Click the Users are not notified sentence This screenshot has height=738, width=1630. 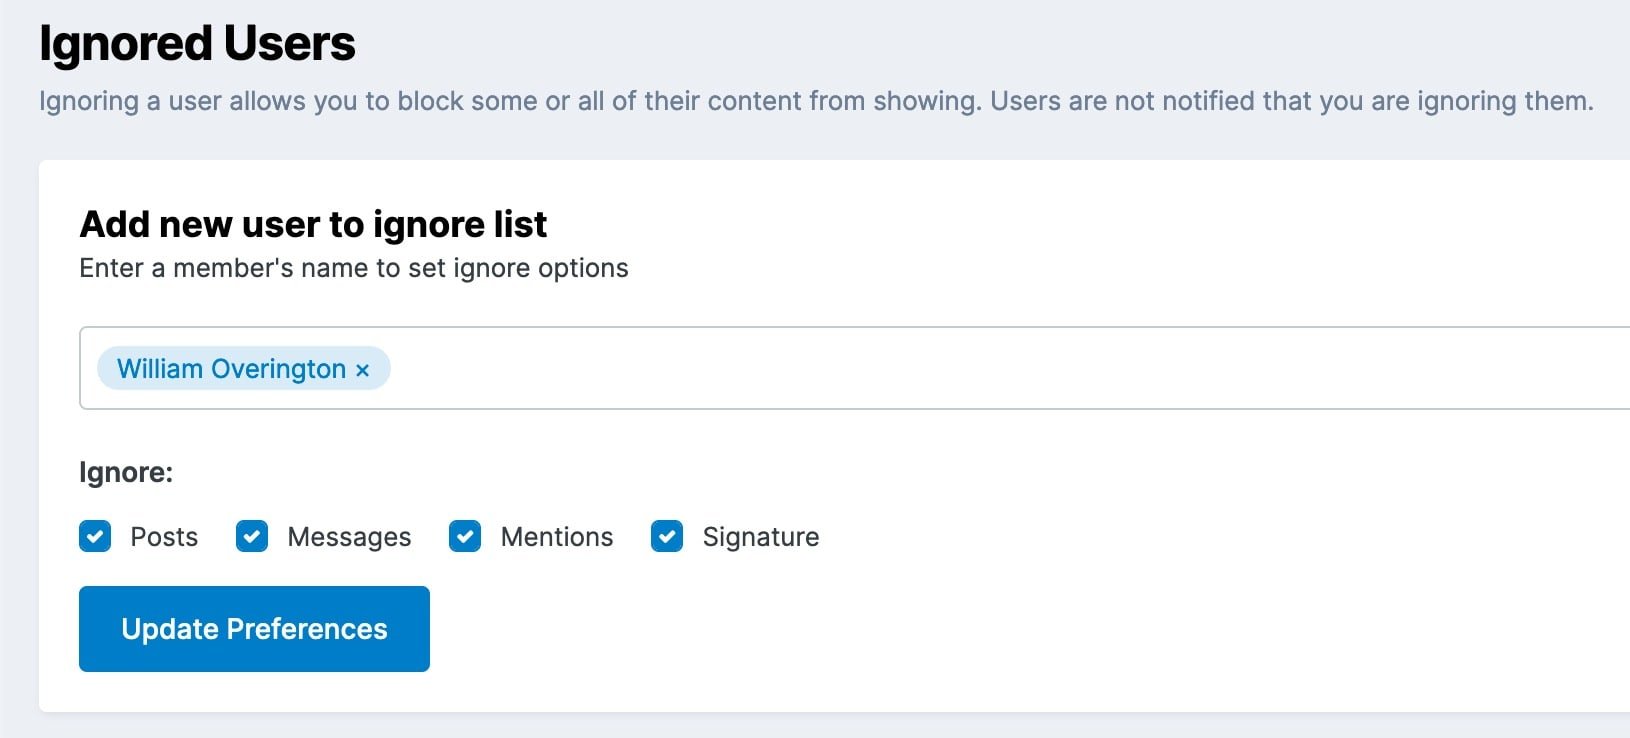1292,101
